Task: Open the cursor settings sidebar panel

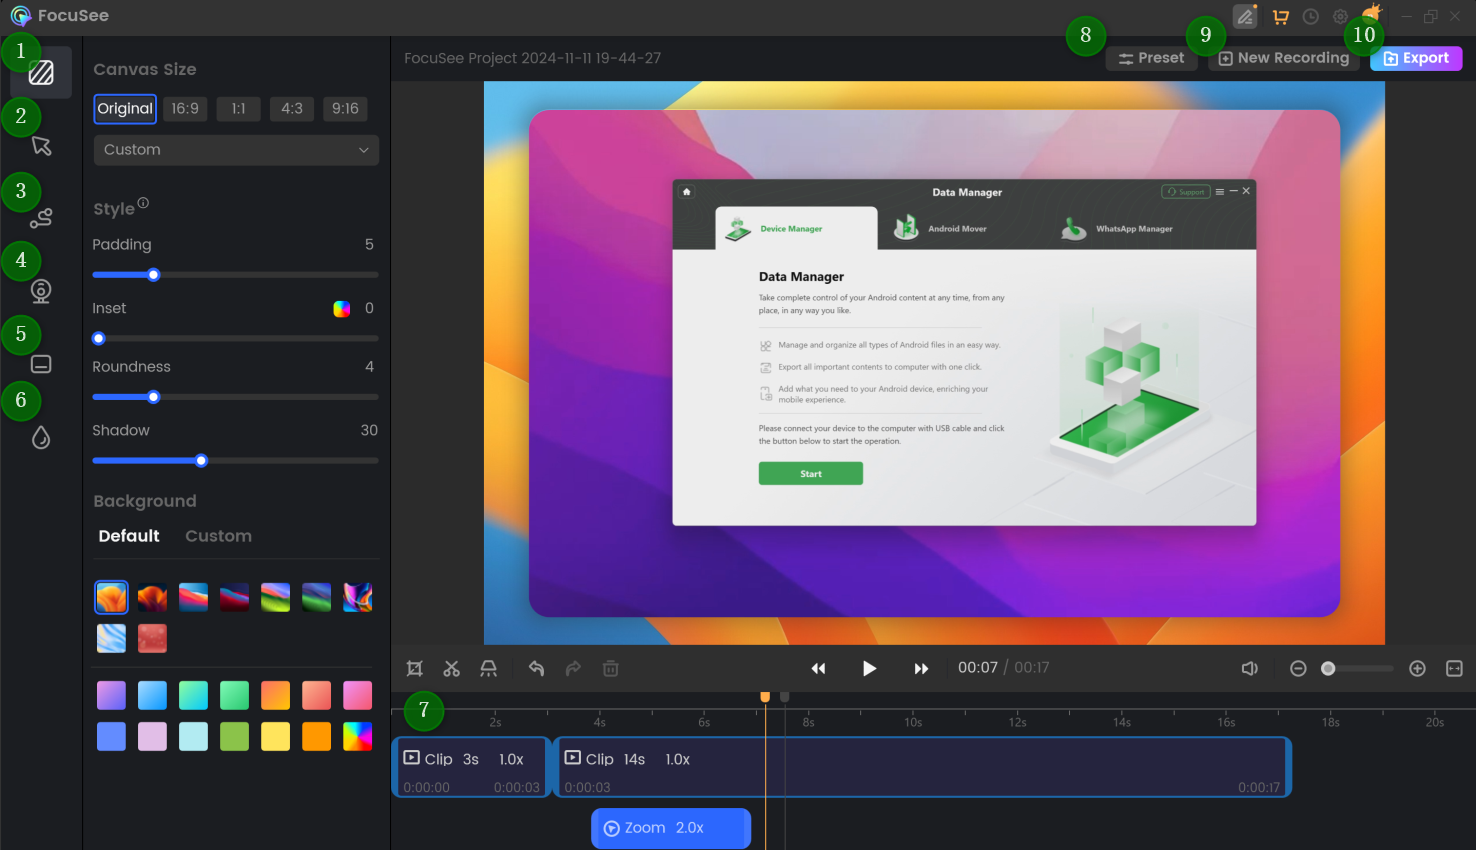Action: (41, 146)
